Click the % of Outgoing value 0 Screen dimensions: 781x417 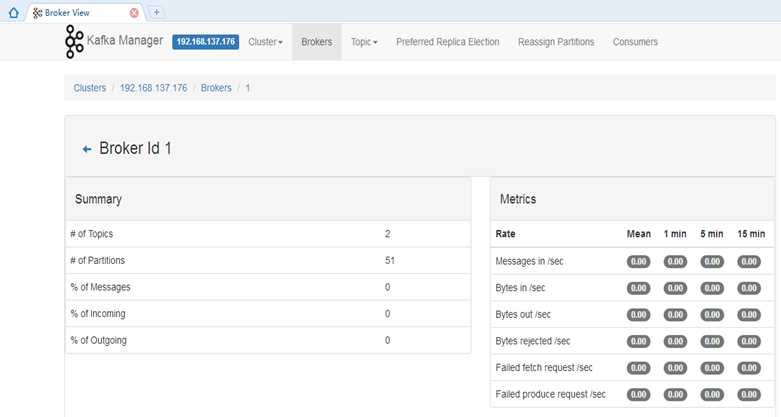[388, 340]
